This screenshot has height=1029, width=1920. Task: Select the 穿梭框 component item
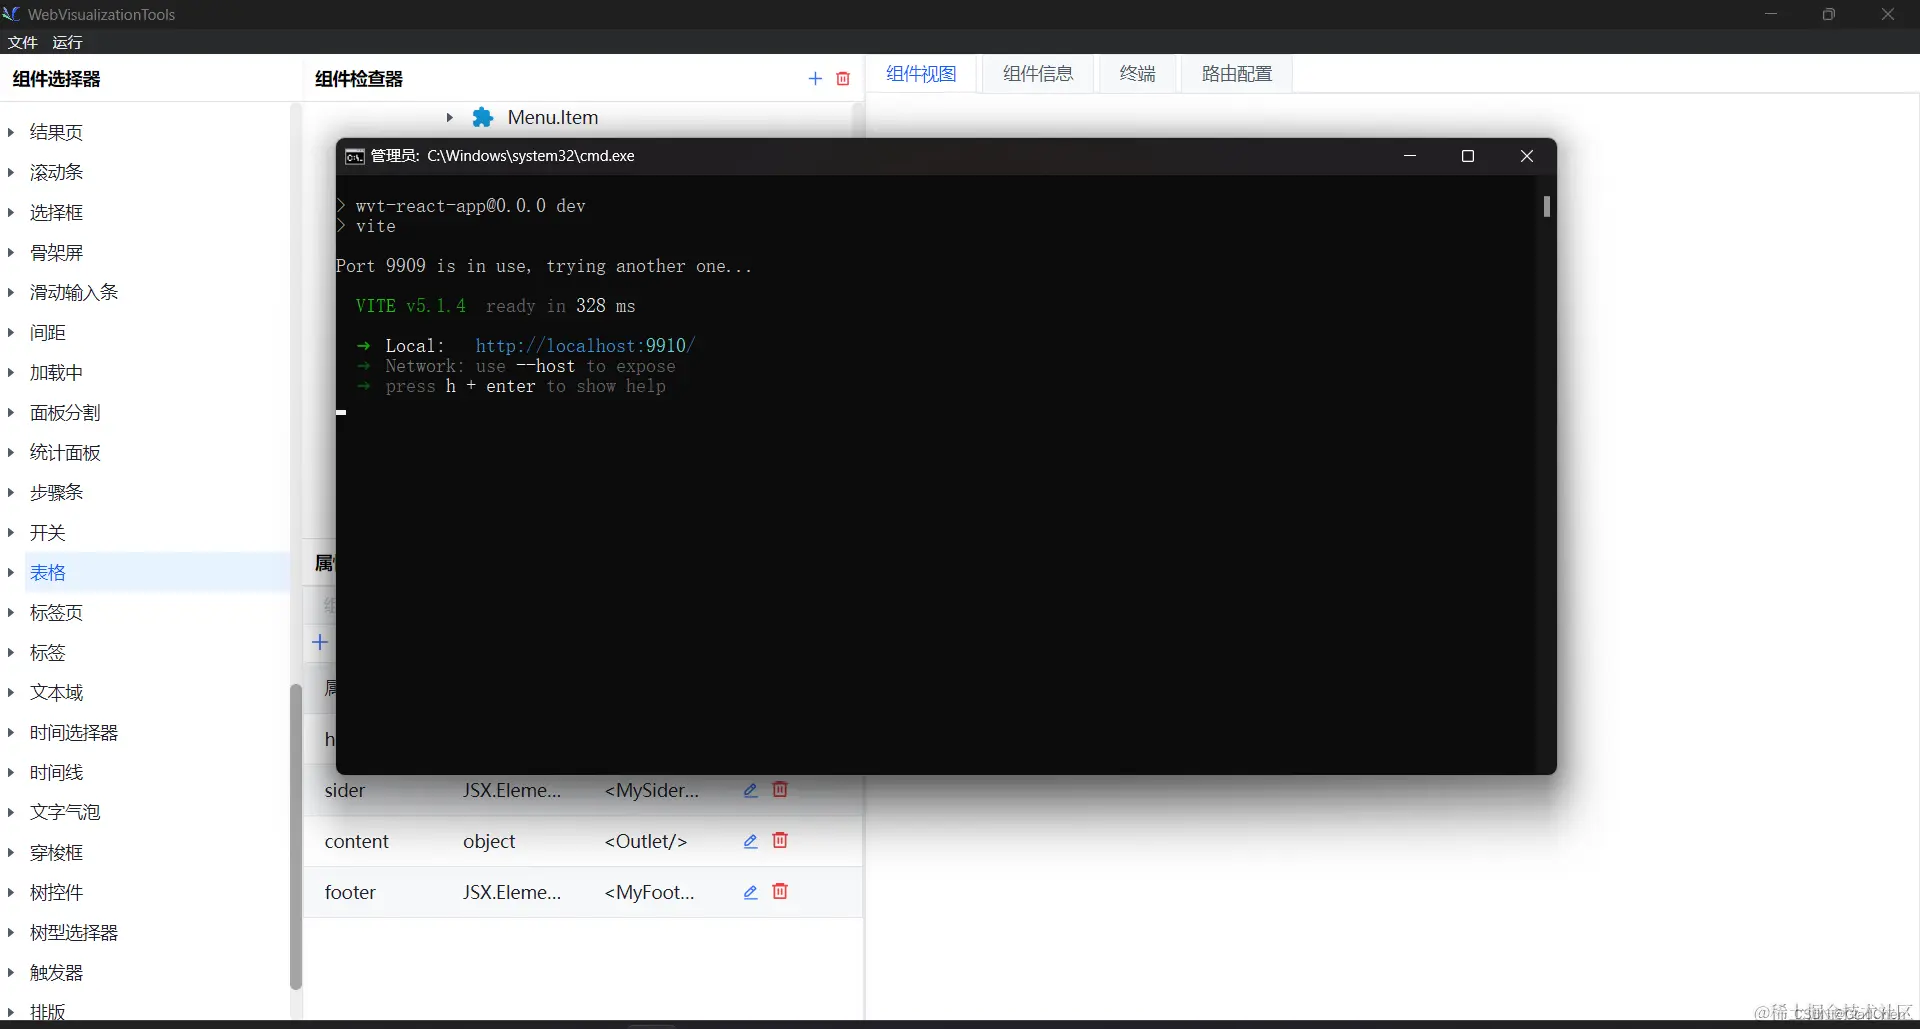(56, 852)
